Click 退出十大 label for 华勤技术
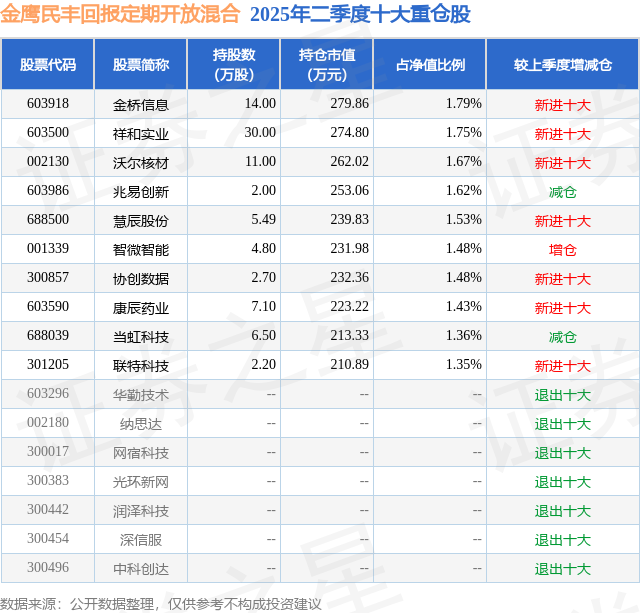 (x=563, y=395)
